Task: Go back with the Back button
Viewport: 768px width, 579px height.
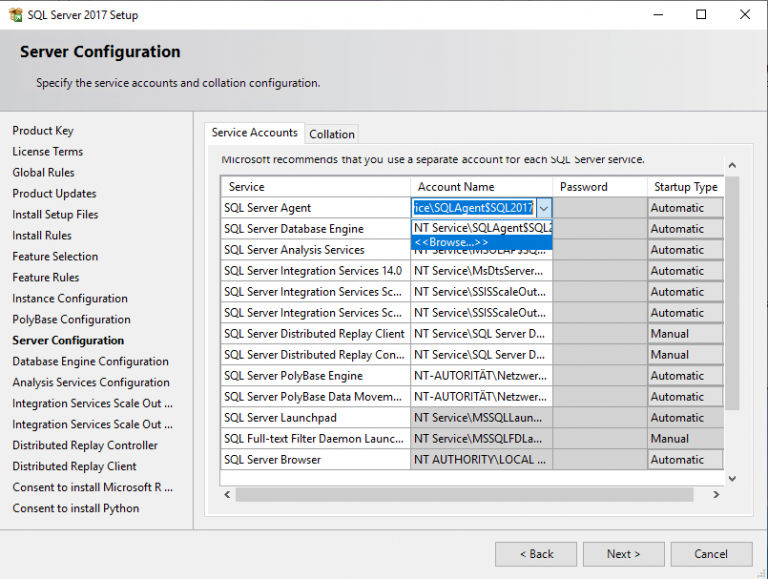Action: click(x=536, y=554)
